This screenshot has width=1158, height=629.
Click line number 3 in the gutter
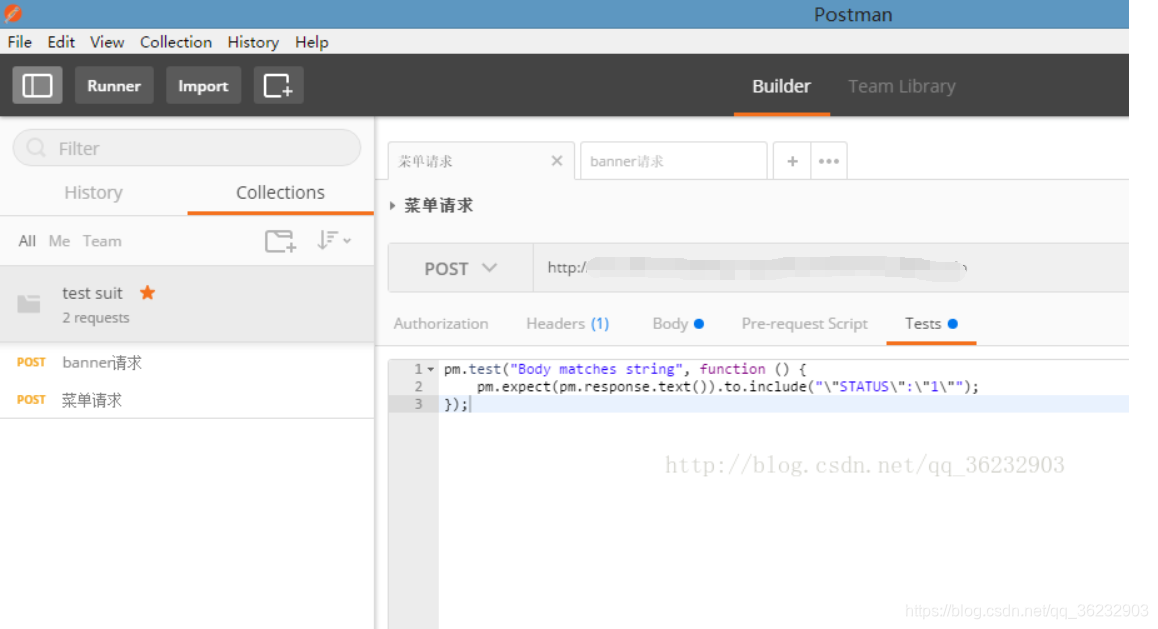tap(419, 404)
